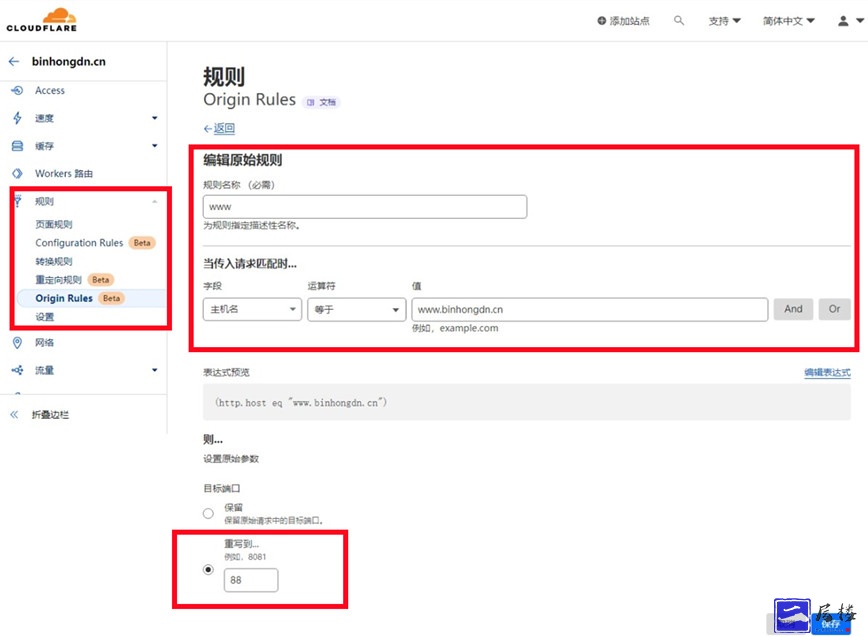Click the port input containing 88
This screenshot has height=637, width=868.
[251, 580]
